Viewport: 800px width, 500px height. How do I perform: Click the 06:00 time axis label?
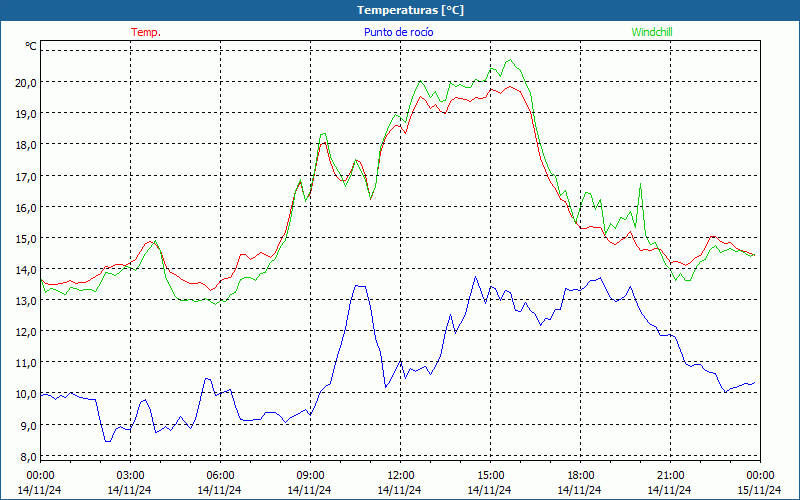point(220,476)
